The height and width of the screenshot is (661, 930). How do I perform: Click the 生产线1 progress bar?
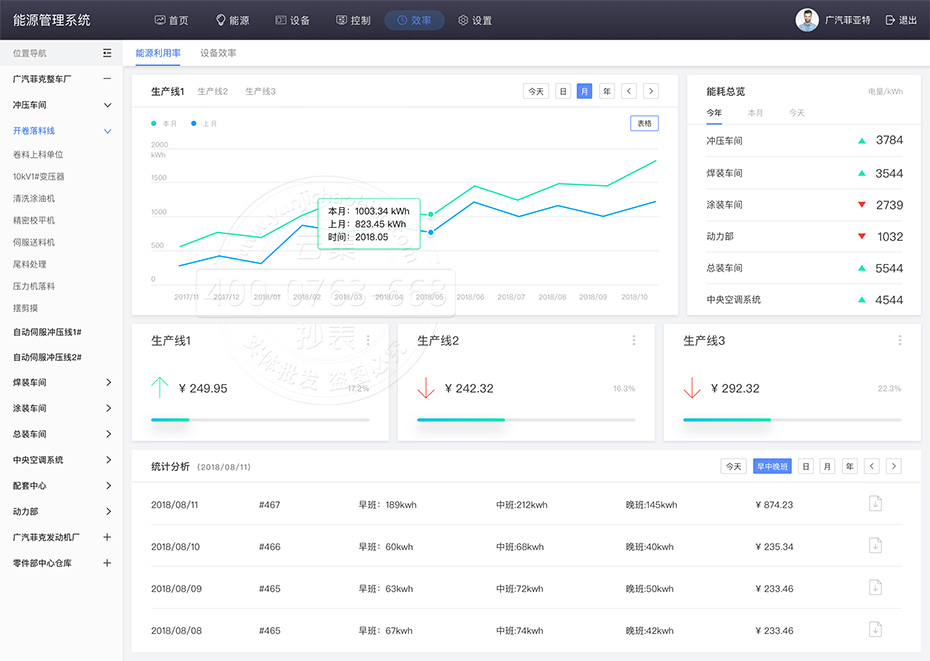tap(259, 420)
